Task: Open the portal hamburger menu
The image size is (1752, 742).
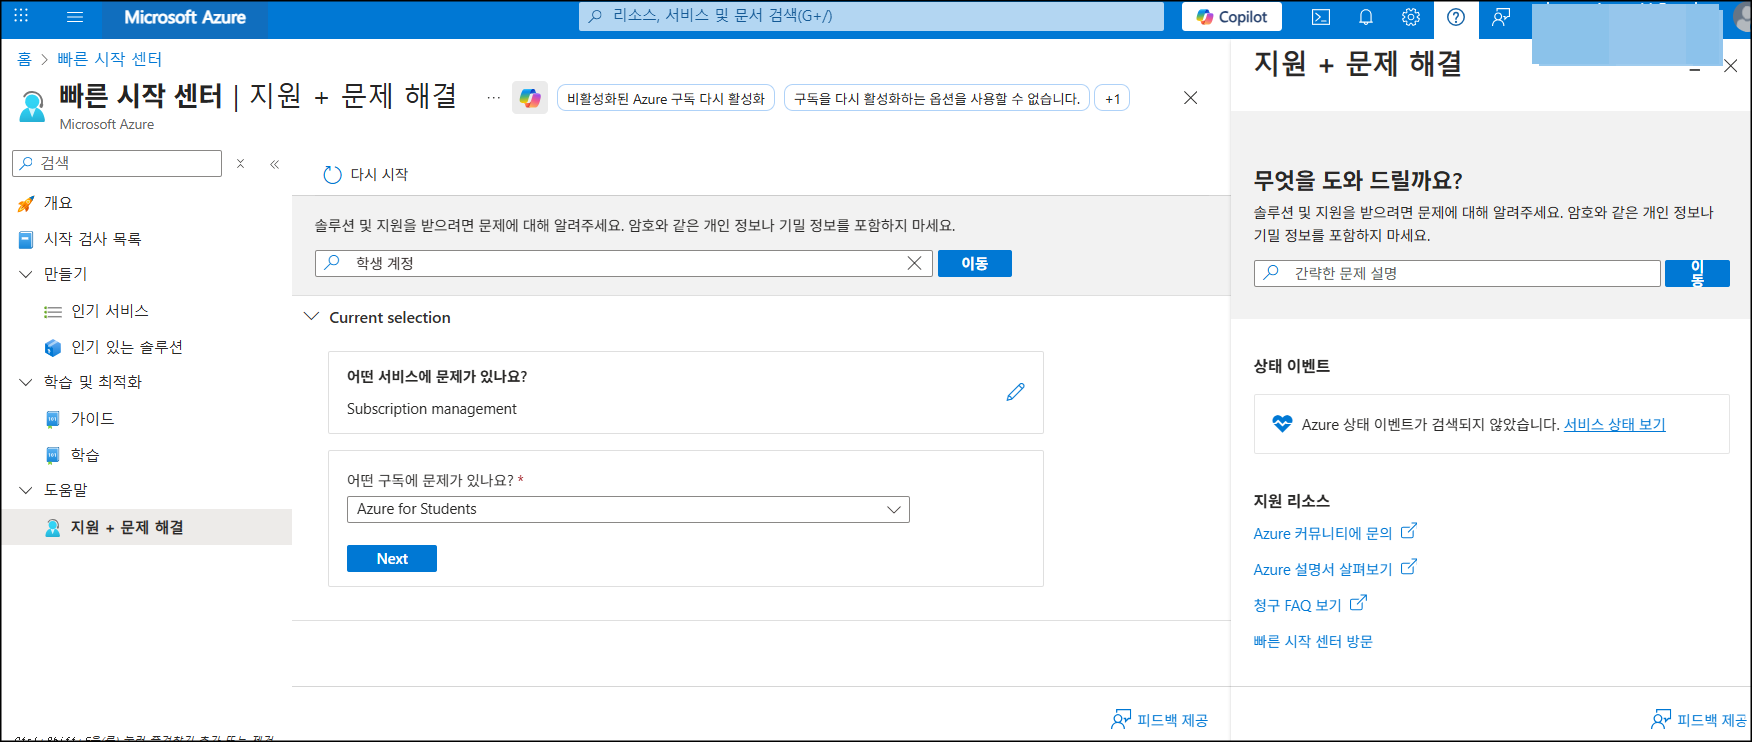Action: 75,17
